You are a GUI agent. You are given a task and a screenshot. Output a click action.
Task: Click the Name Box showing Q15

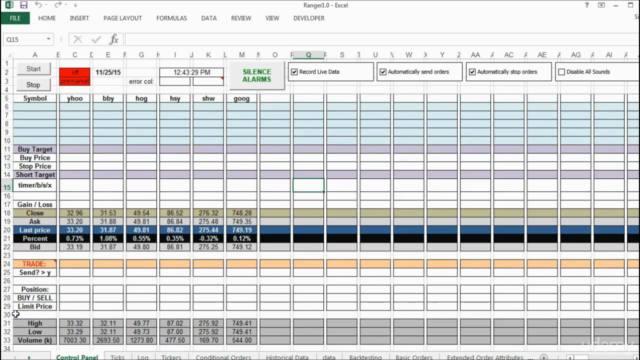pos(24,39)
